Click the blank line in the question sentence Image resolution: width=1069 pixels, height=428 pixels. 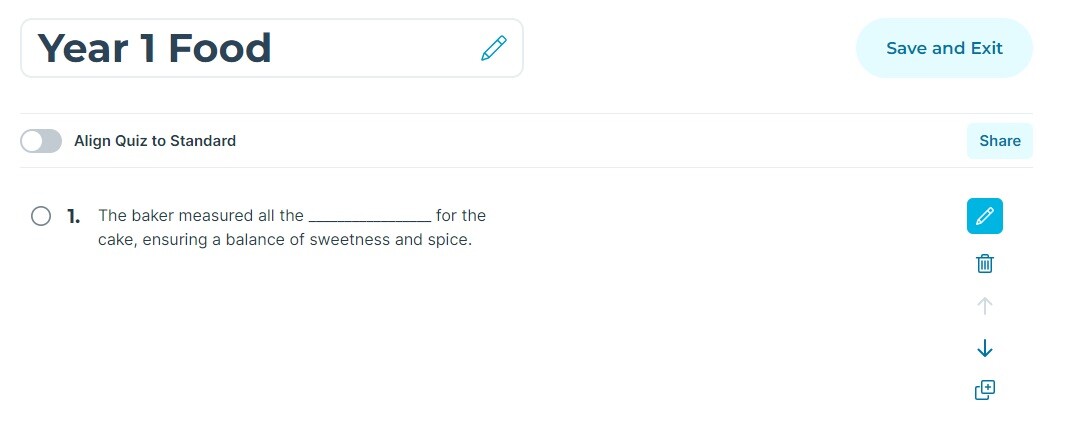[370, 219]
